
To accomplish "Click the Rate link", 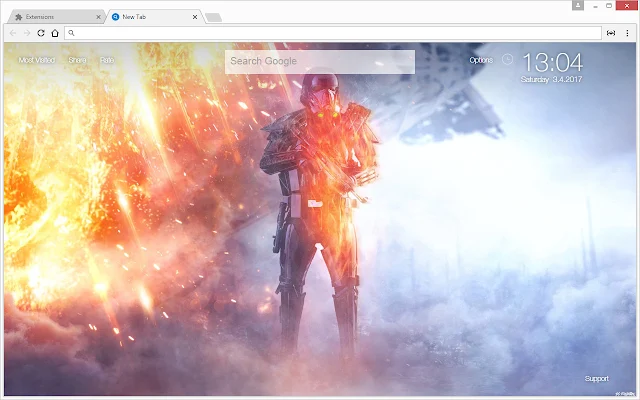I will (107, 60).
